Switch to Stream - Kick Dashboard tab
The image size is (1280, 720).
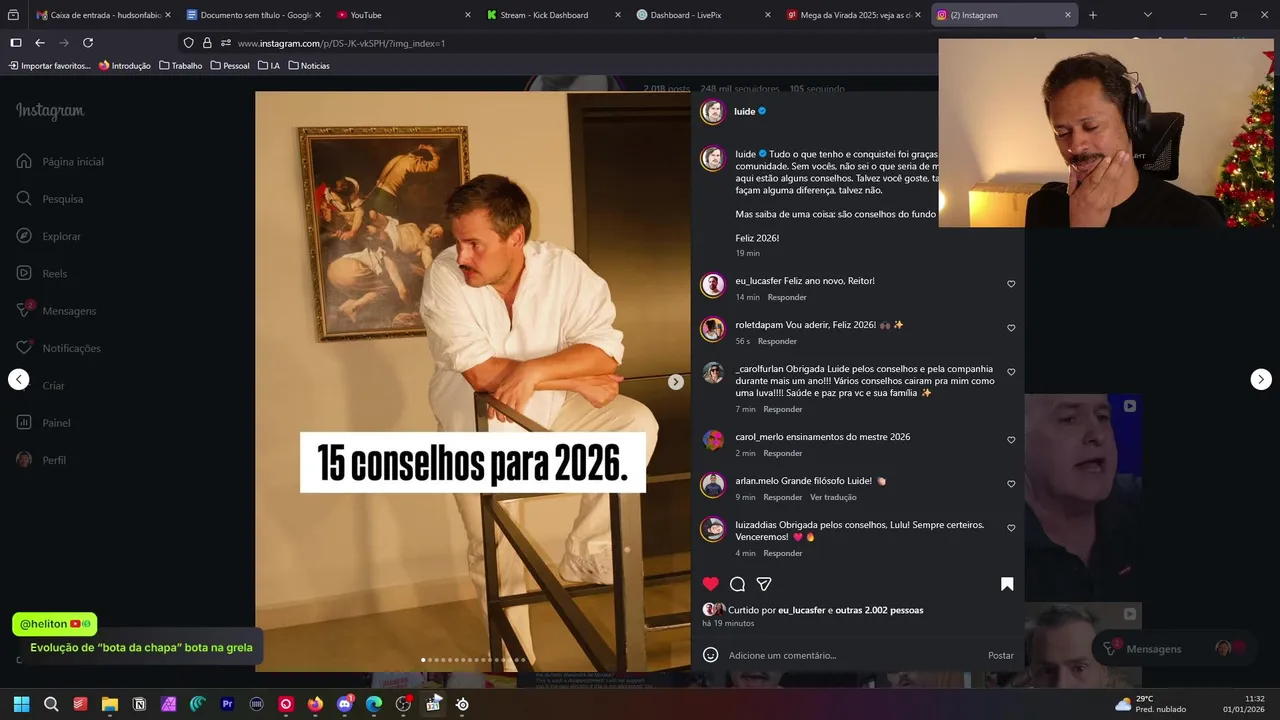click(553, 15)
